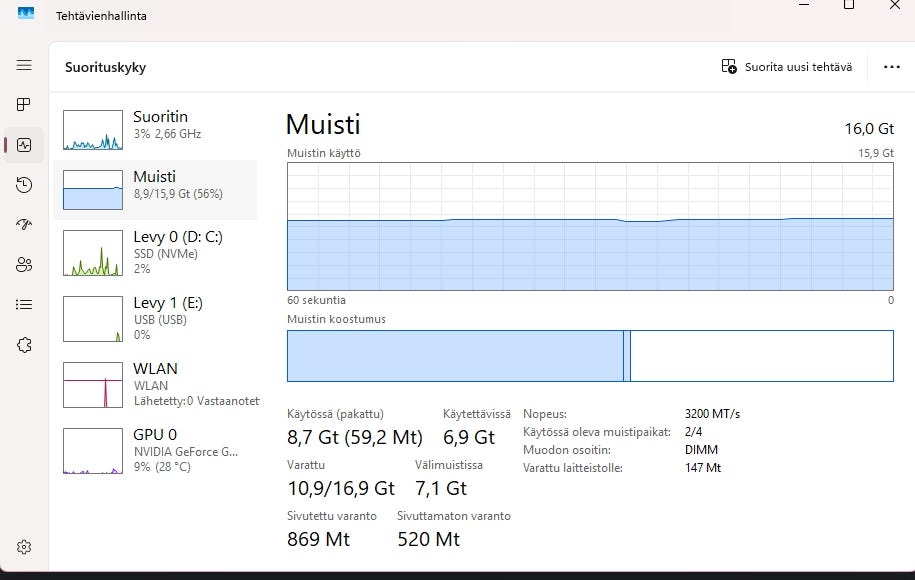The width and height of the screenshot is (915, 580).
Task: Open the Users page icon
Action: 24,265
